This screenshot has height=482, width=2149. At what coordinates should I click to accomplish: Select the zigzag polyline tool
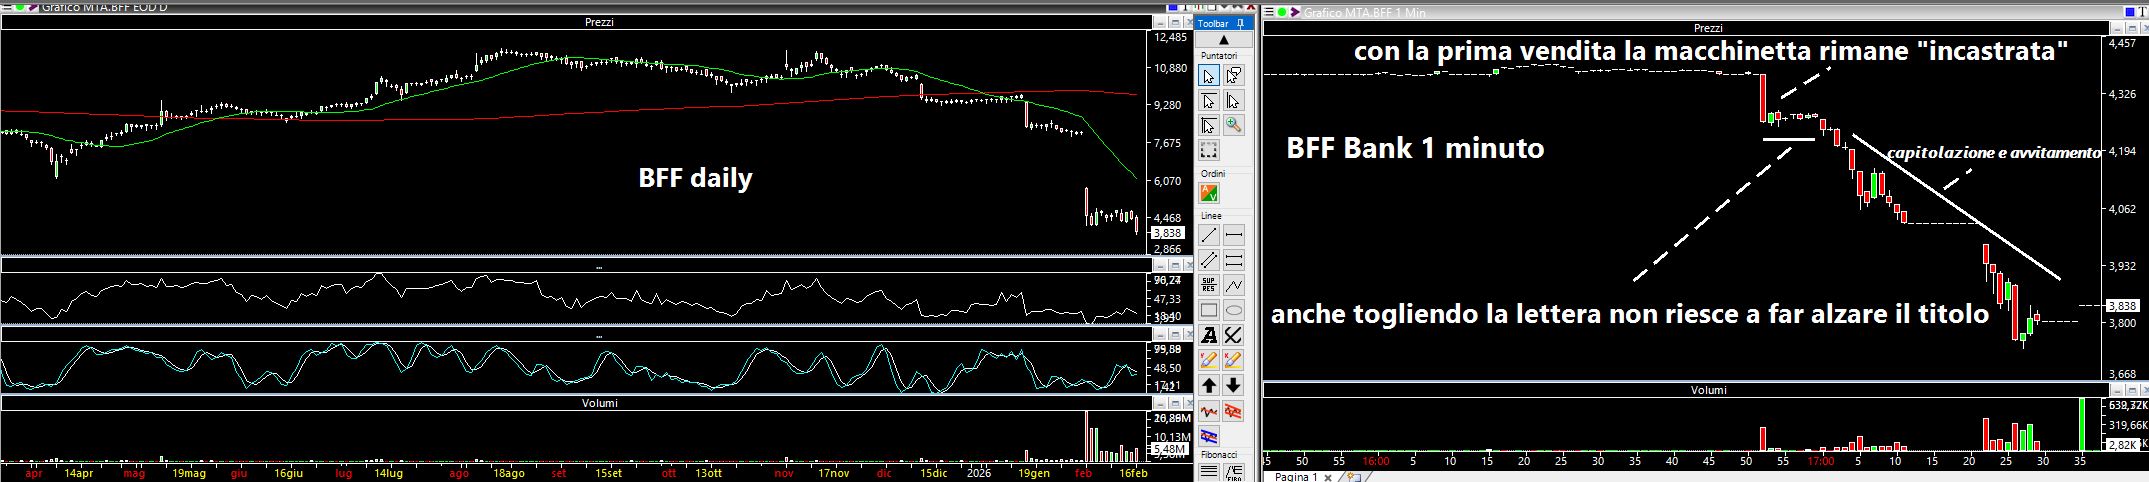(x=1234, y=285)
